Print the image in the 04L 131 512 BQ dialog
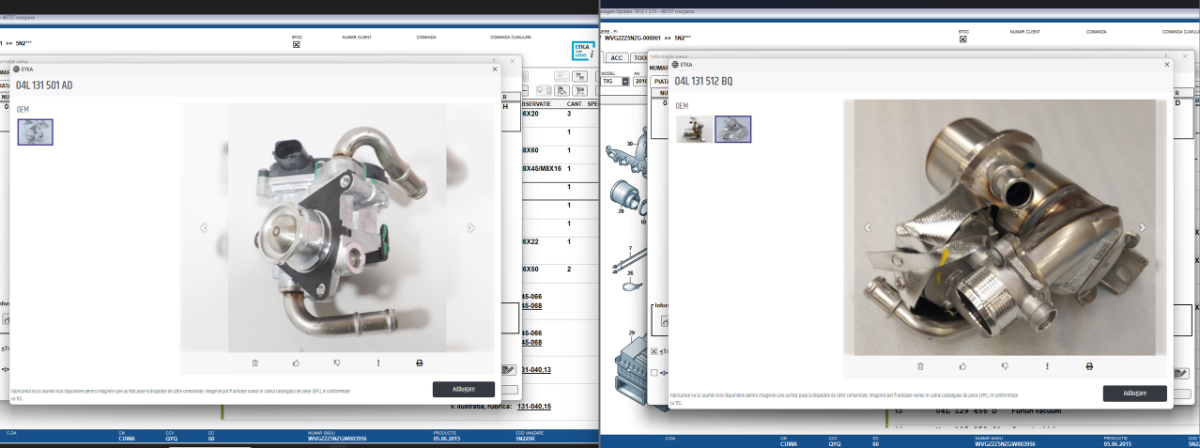This screenshot has height=448, width=1200. tap(1089, 366)
